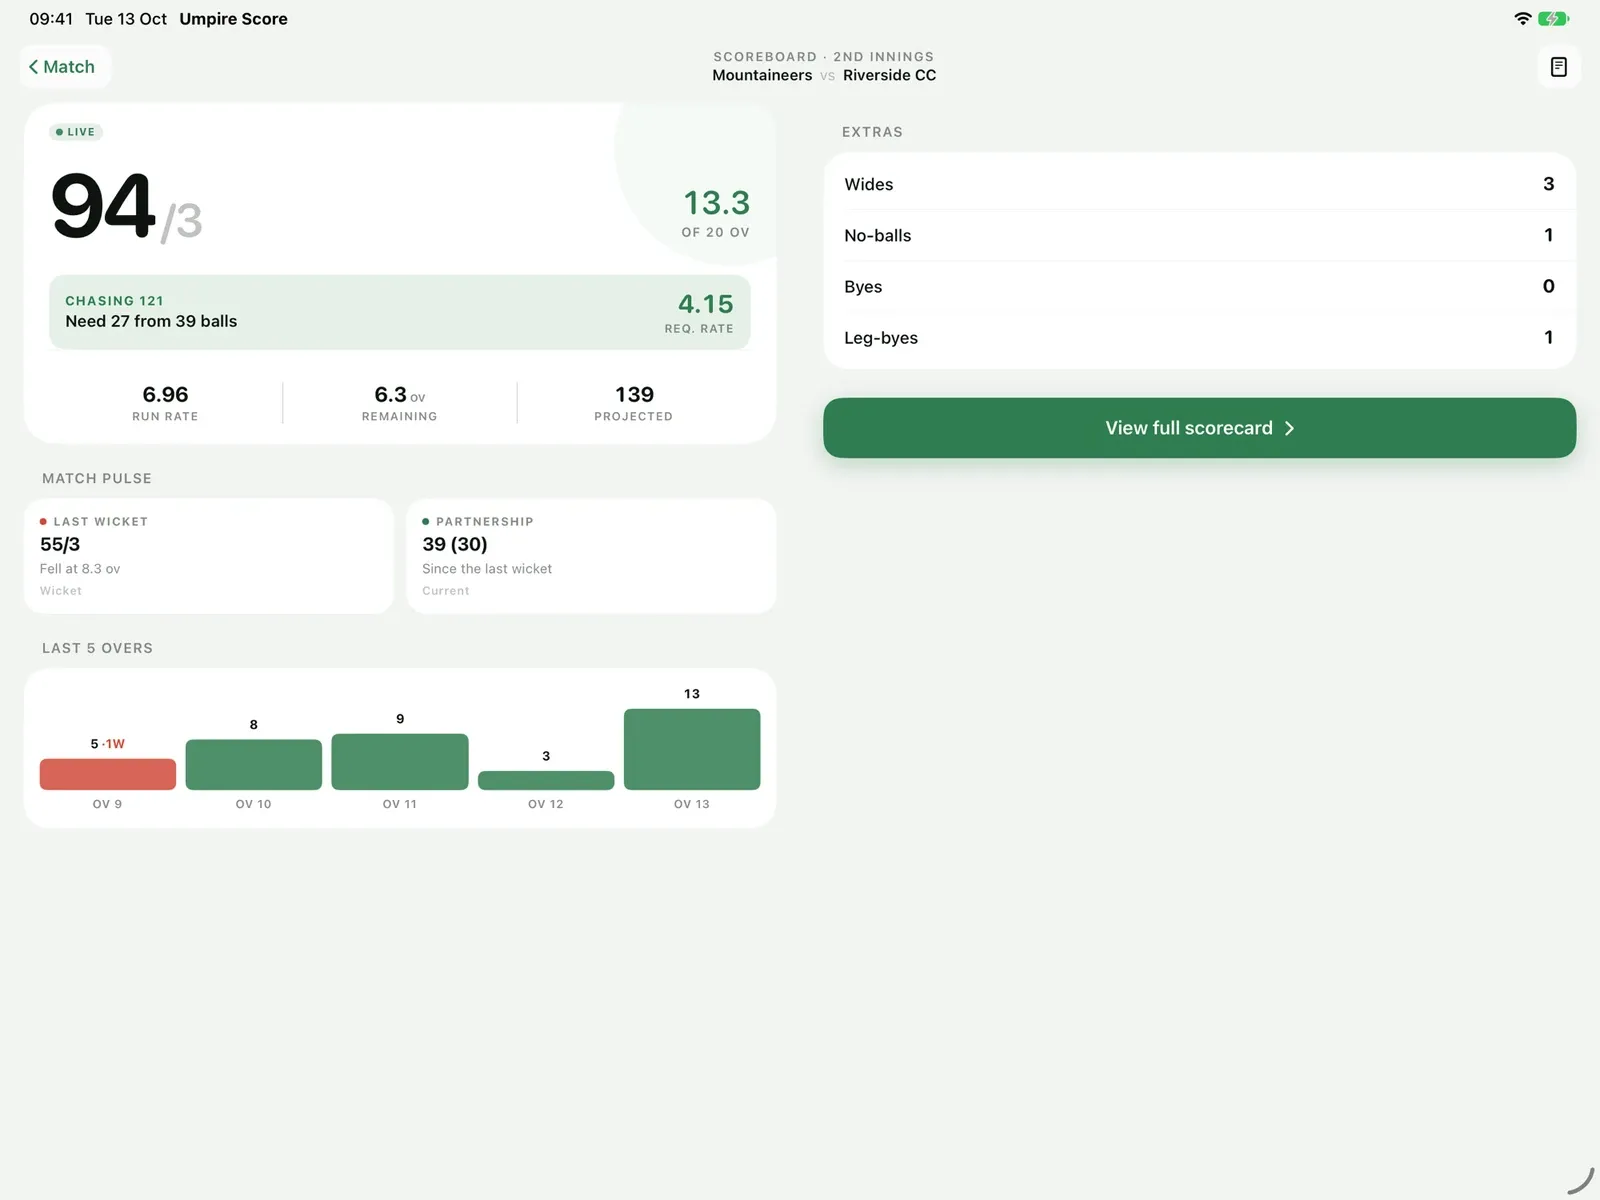Tap 'Since the last wicket' text
1600x1200 pixels.
click(x=487, y=569)
